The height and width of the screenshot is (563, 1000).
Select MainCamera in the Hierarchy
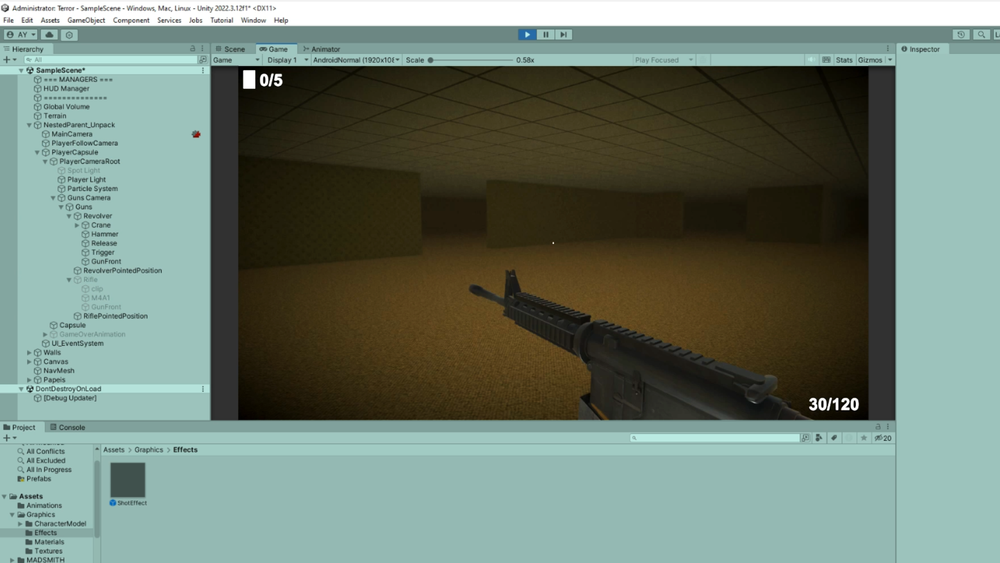[x=71, y=134]
